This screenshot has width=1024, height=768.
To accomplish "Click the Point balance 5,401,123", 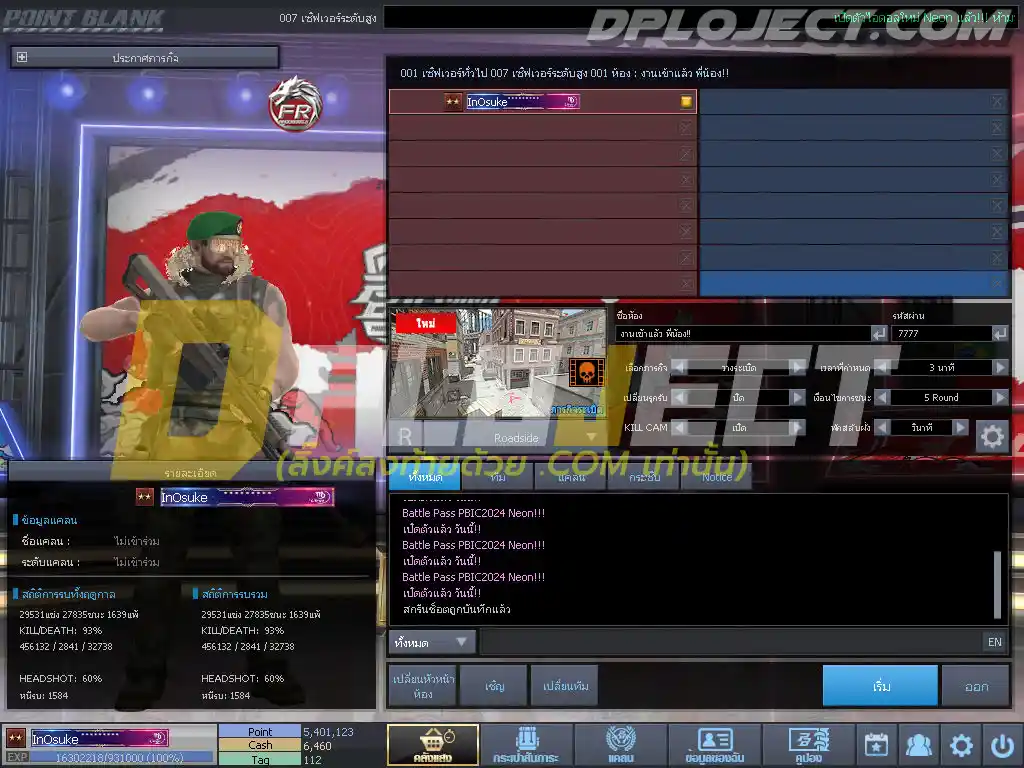I will coord(328,732).
